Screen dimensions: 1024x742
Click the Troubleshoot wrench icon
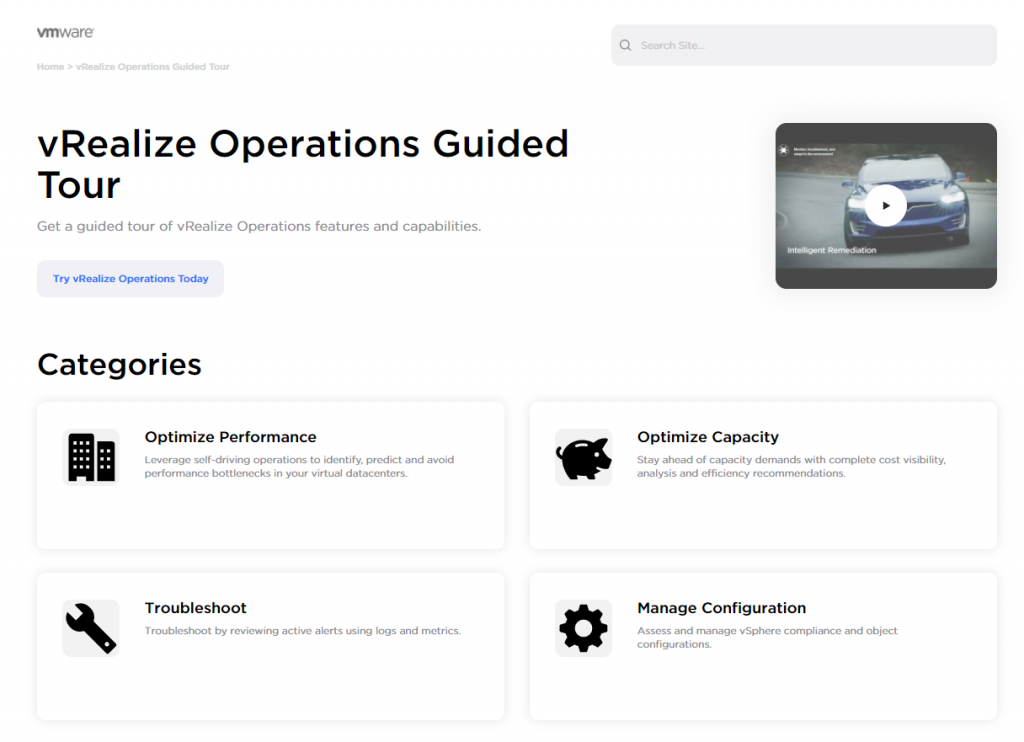click(91, 628)
